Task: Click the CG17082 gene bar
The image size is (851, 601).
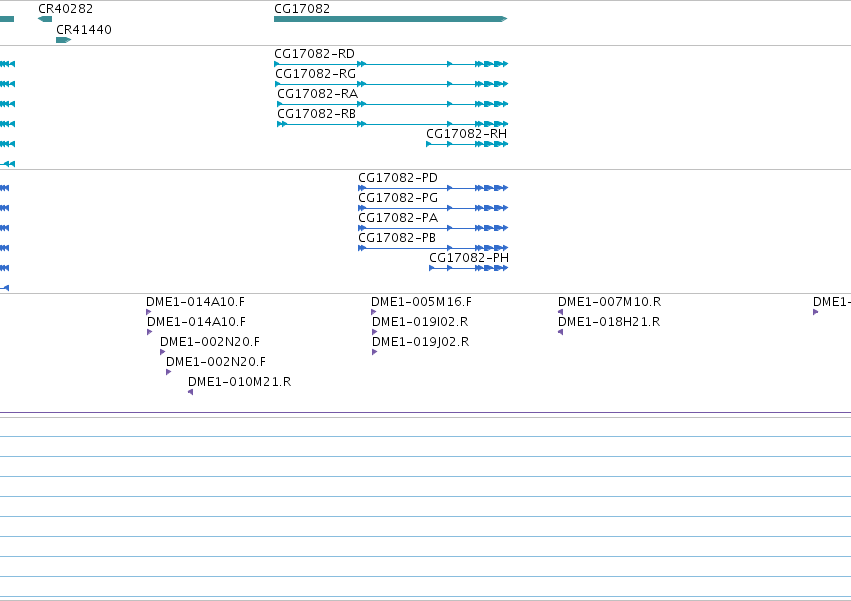Action: [391, 19]
